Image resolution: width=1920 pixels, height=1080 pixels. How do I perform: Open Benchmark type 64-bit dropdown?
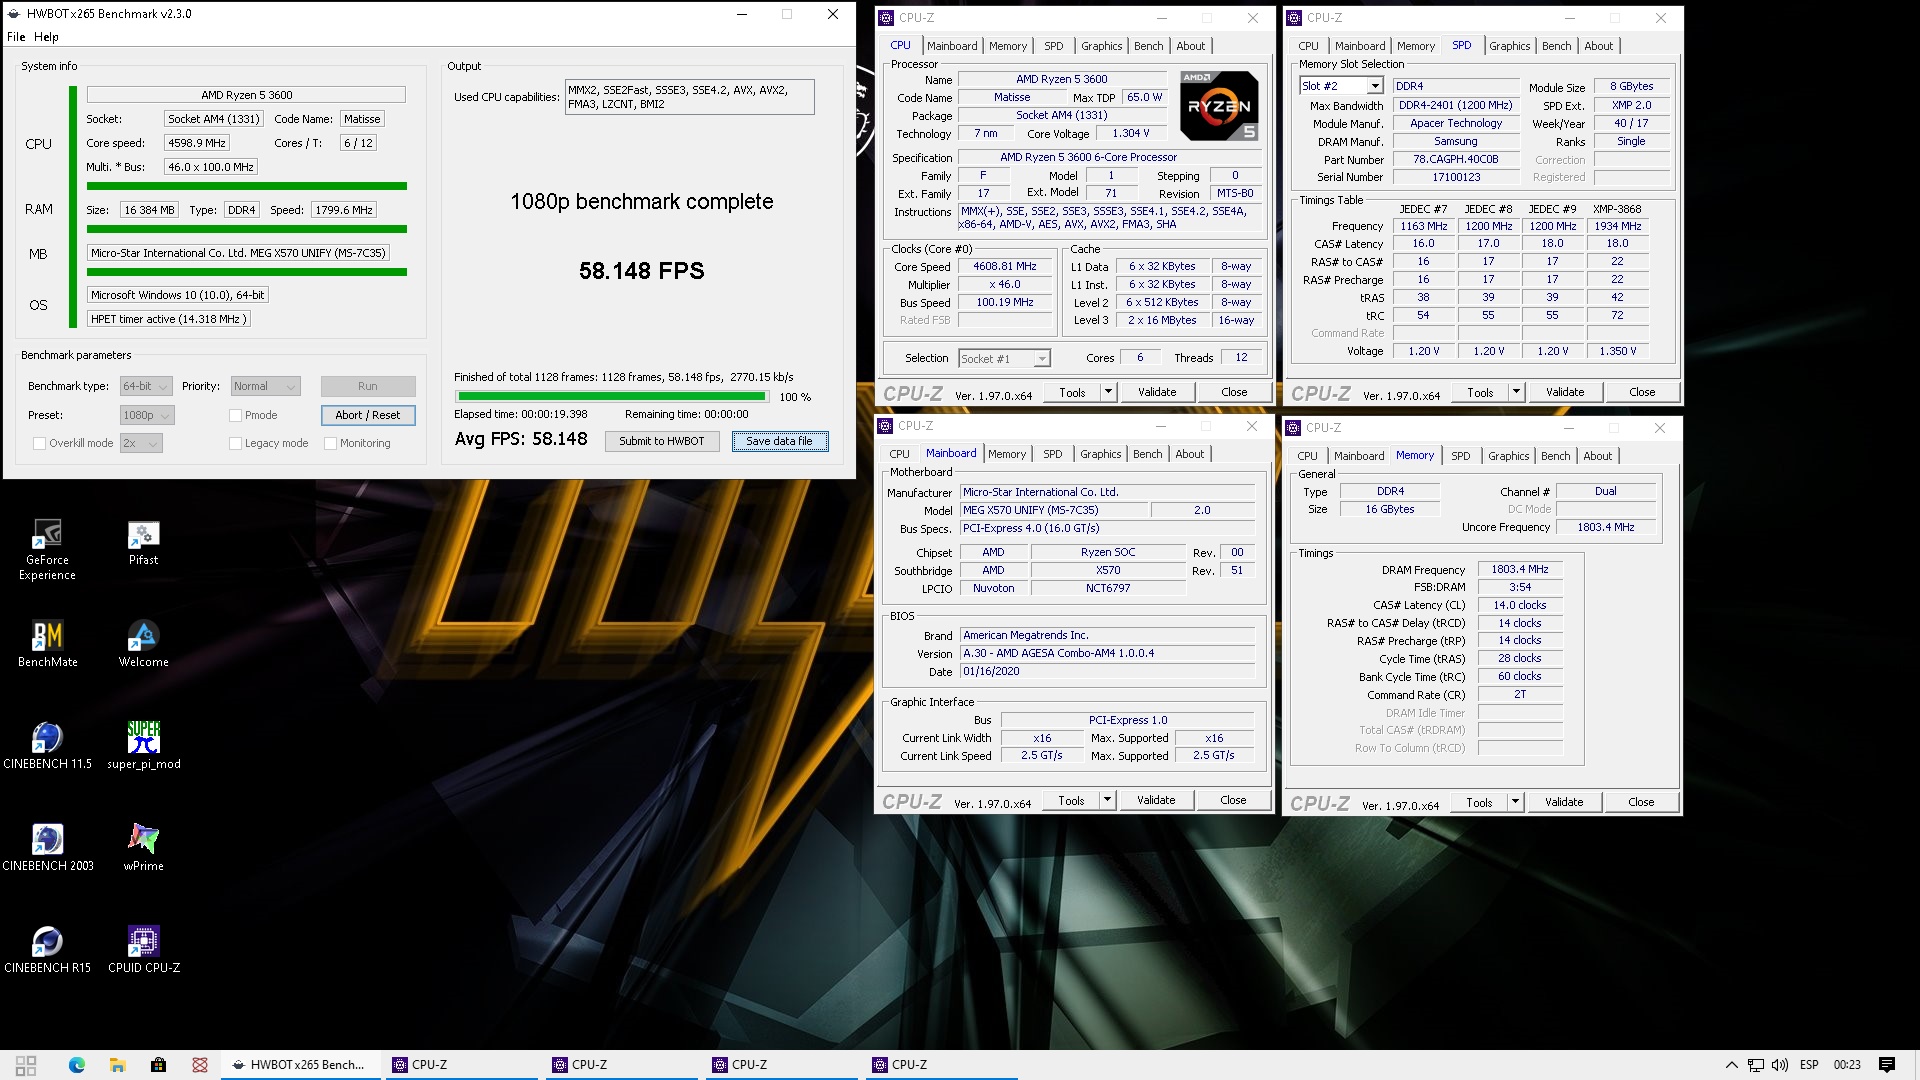[x=146, y=386]
